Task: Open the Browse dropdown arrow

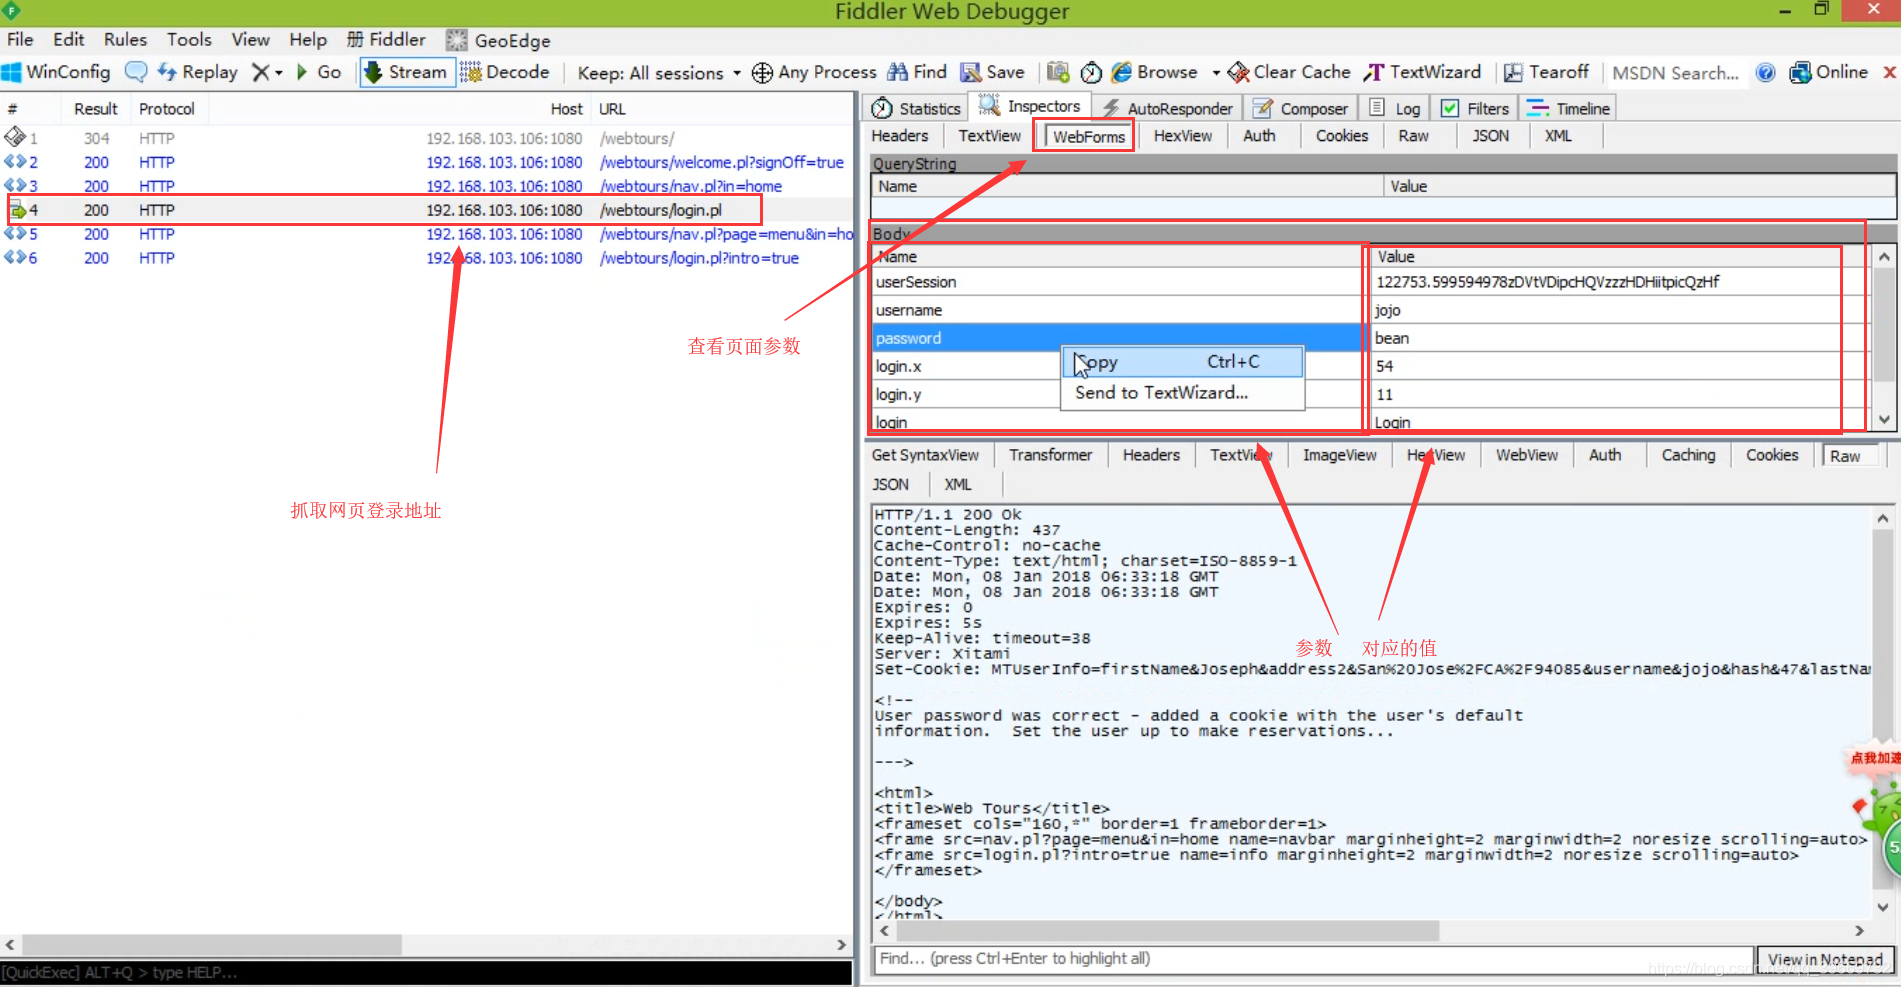Action: (1216, 73)
